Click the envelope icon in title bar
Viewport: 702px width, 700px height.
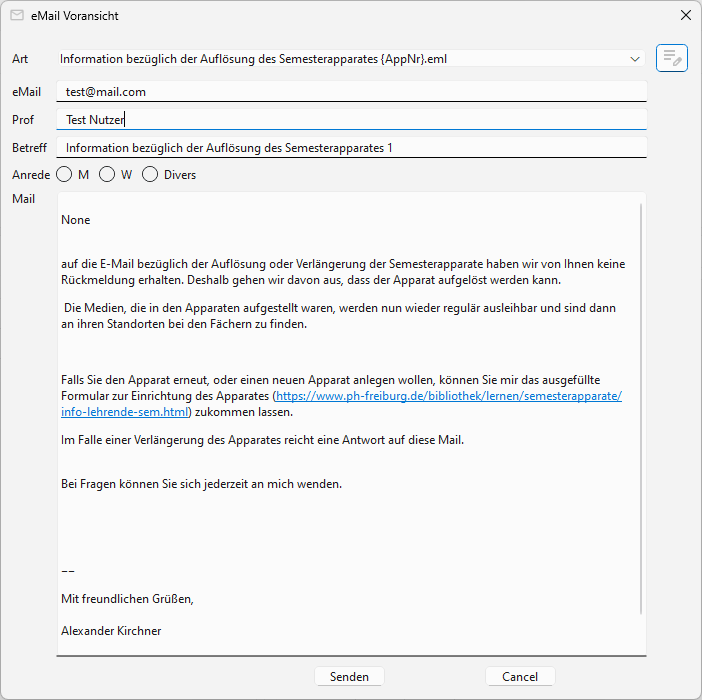[17, 16]
